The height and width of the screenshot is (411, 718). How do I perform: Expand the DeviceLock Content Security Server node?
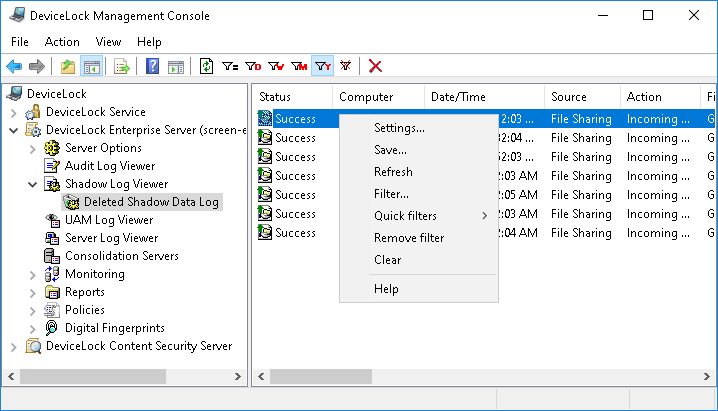tap(14, 346)
